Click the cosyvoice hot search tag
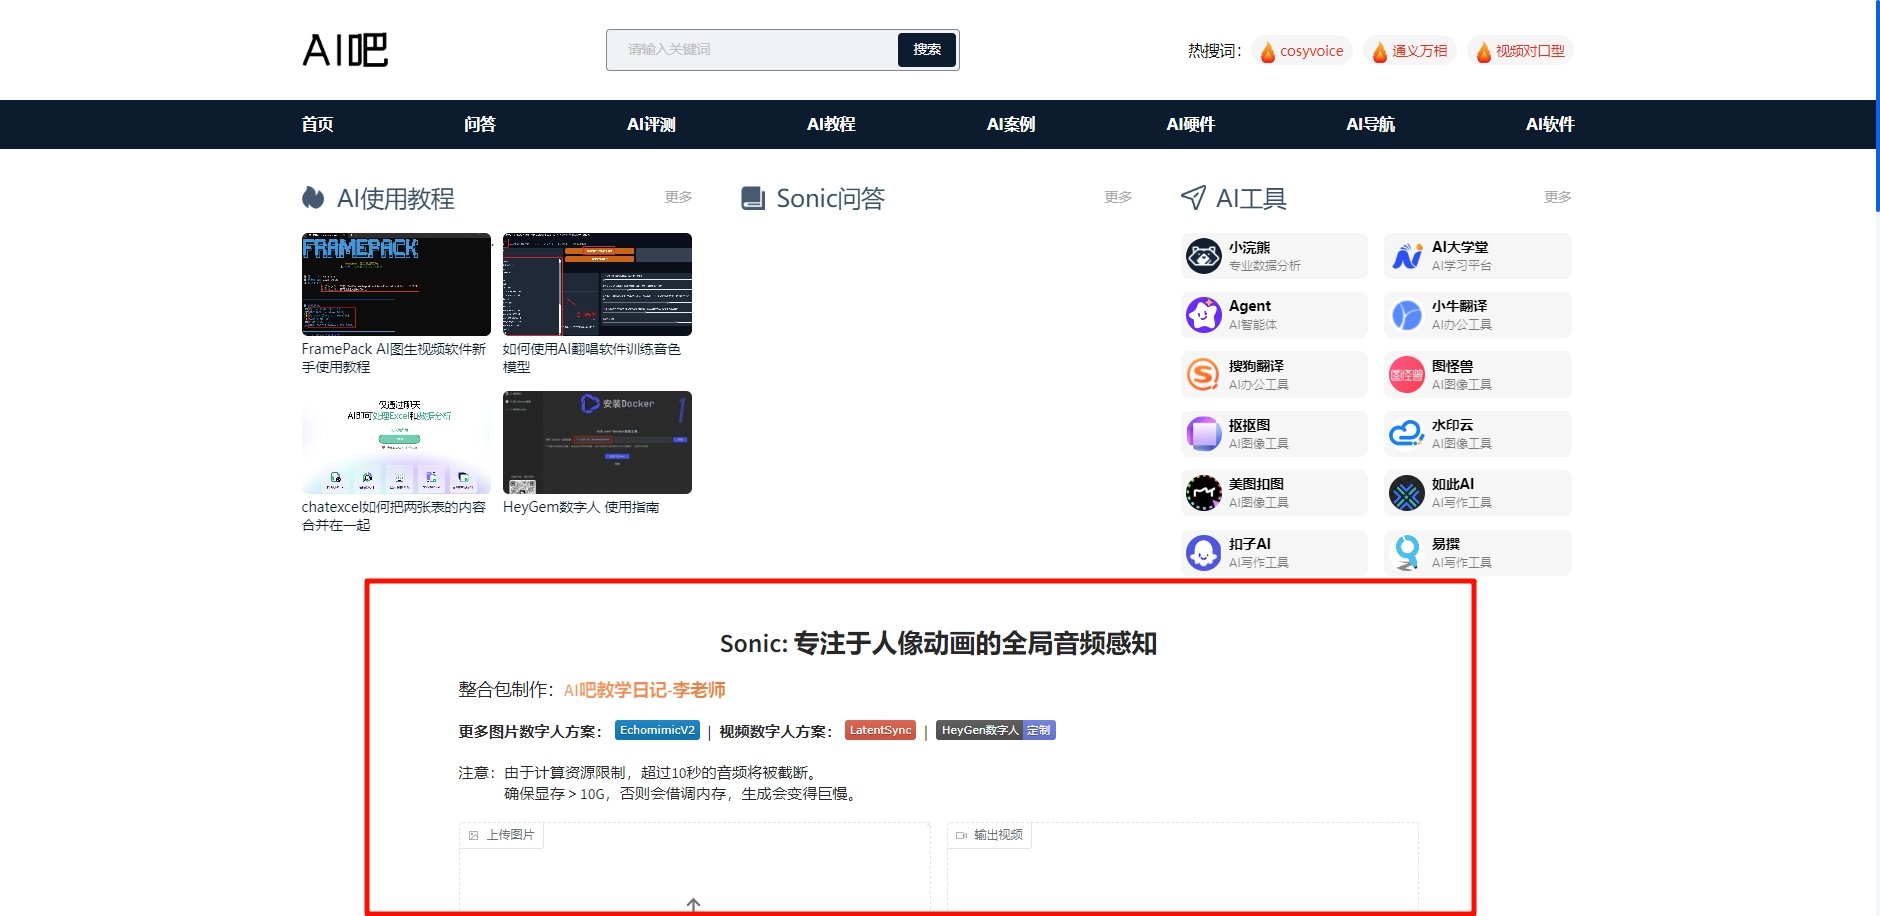The height and width of the screenshot is (916, 1880). [1303, 49]
